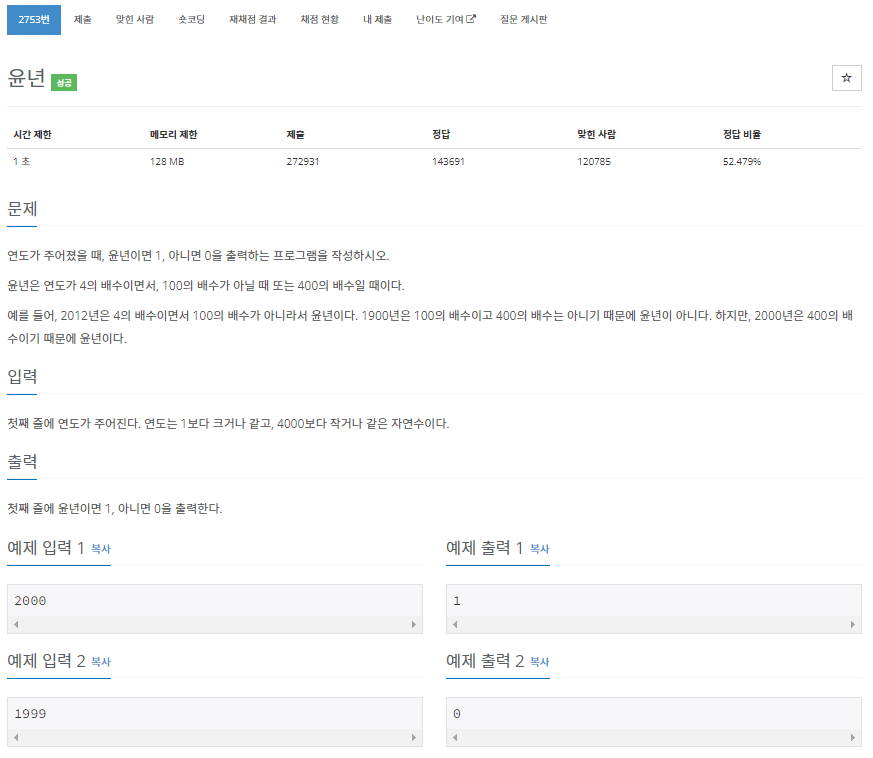Open the 숏코딩 tab
The height and width of the screenshot is (758, 873).
coord(192,19)
